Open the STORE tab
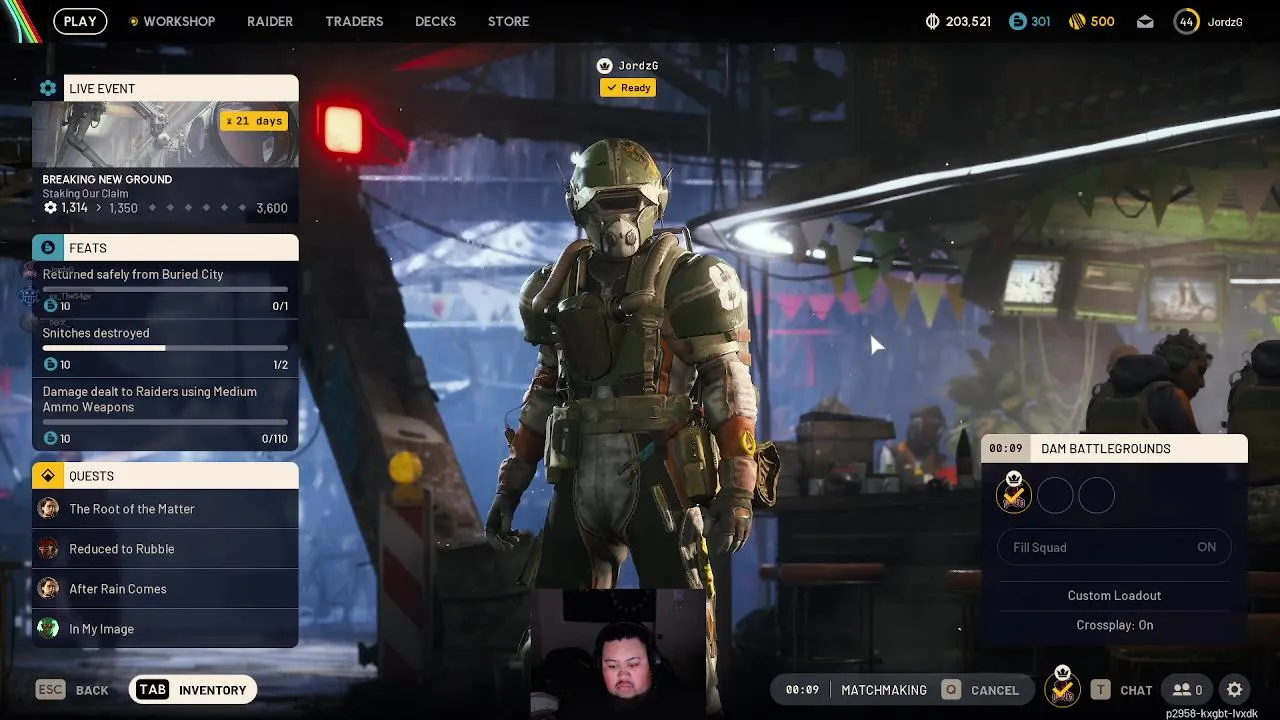Screen dimensions: 1280x720 (x=508, y=21)
